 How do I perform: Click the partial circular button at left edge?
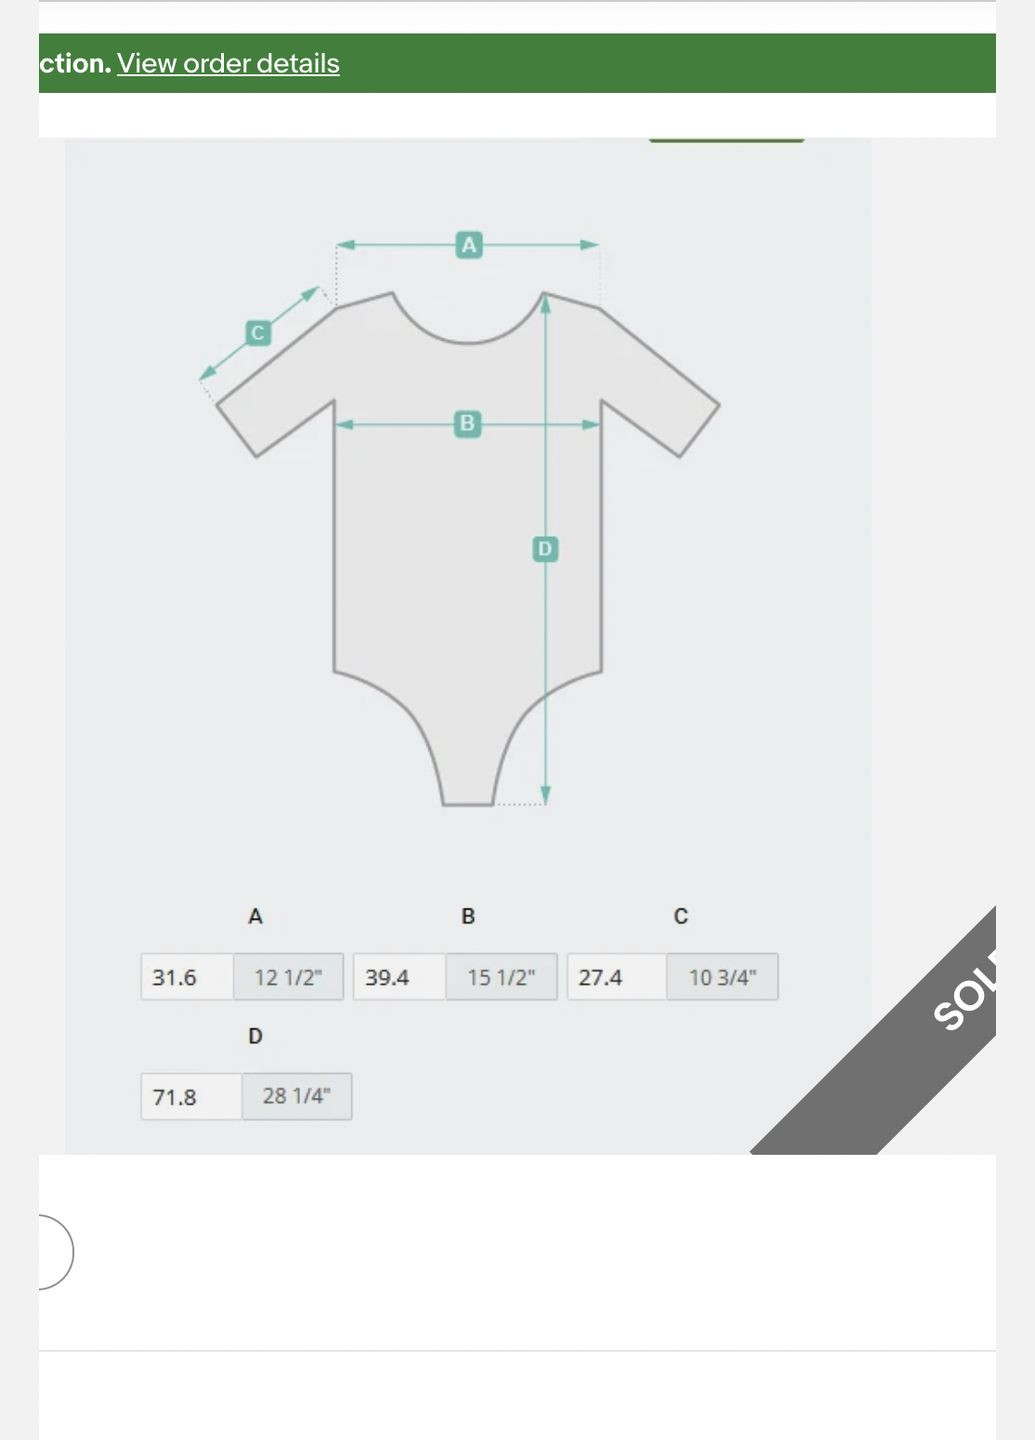[x=55, y=1252]
